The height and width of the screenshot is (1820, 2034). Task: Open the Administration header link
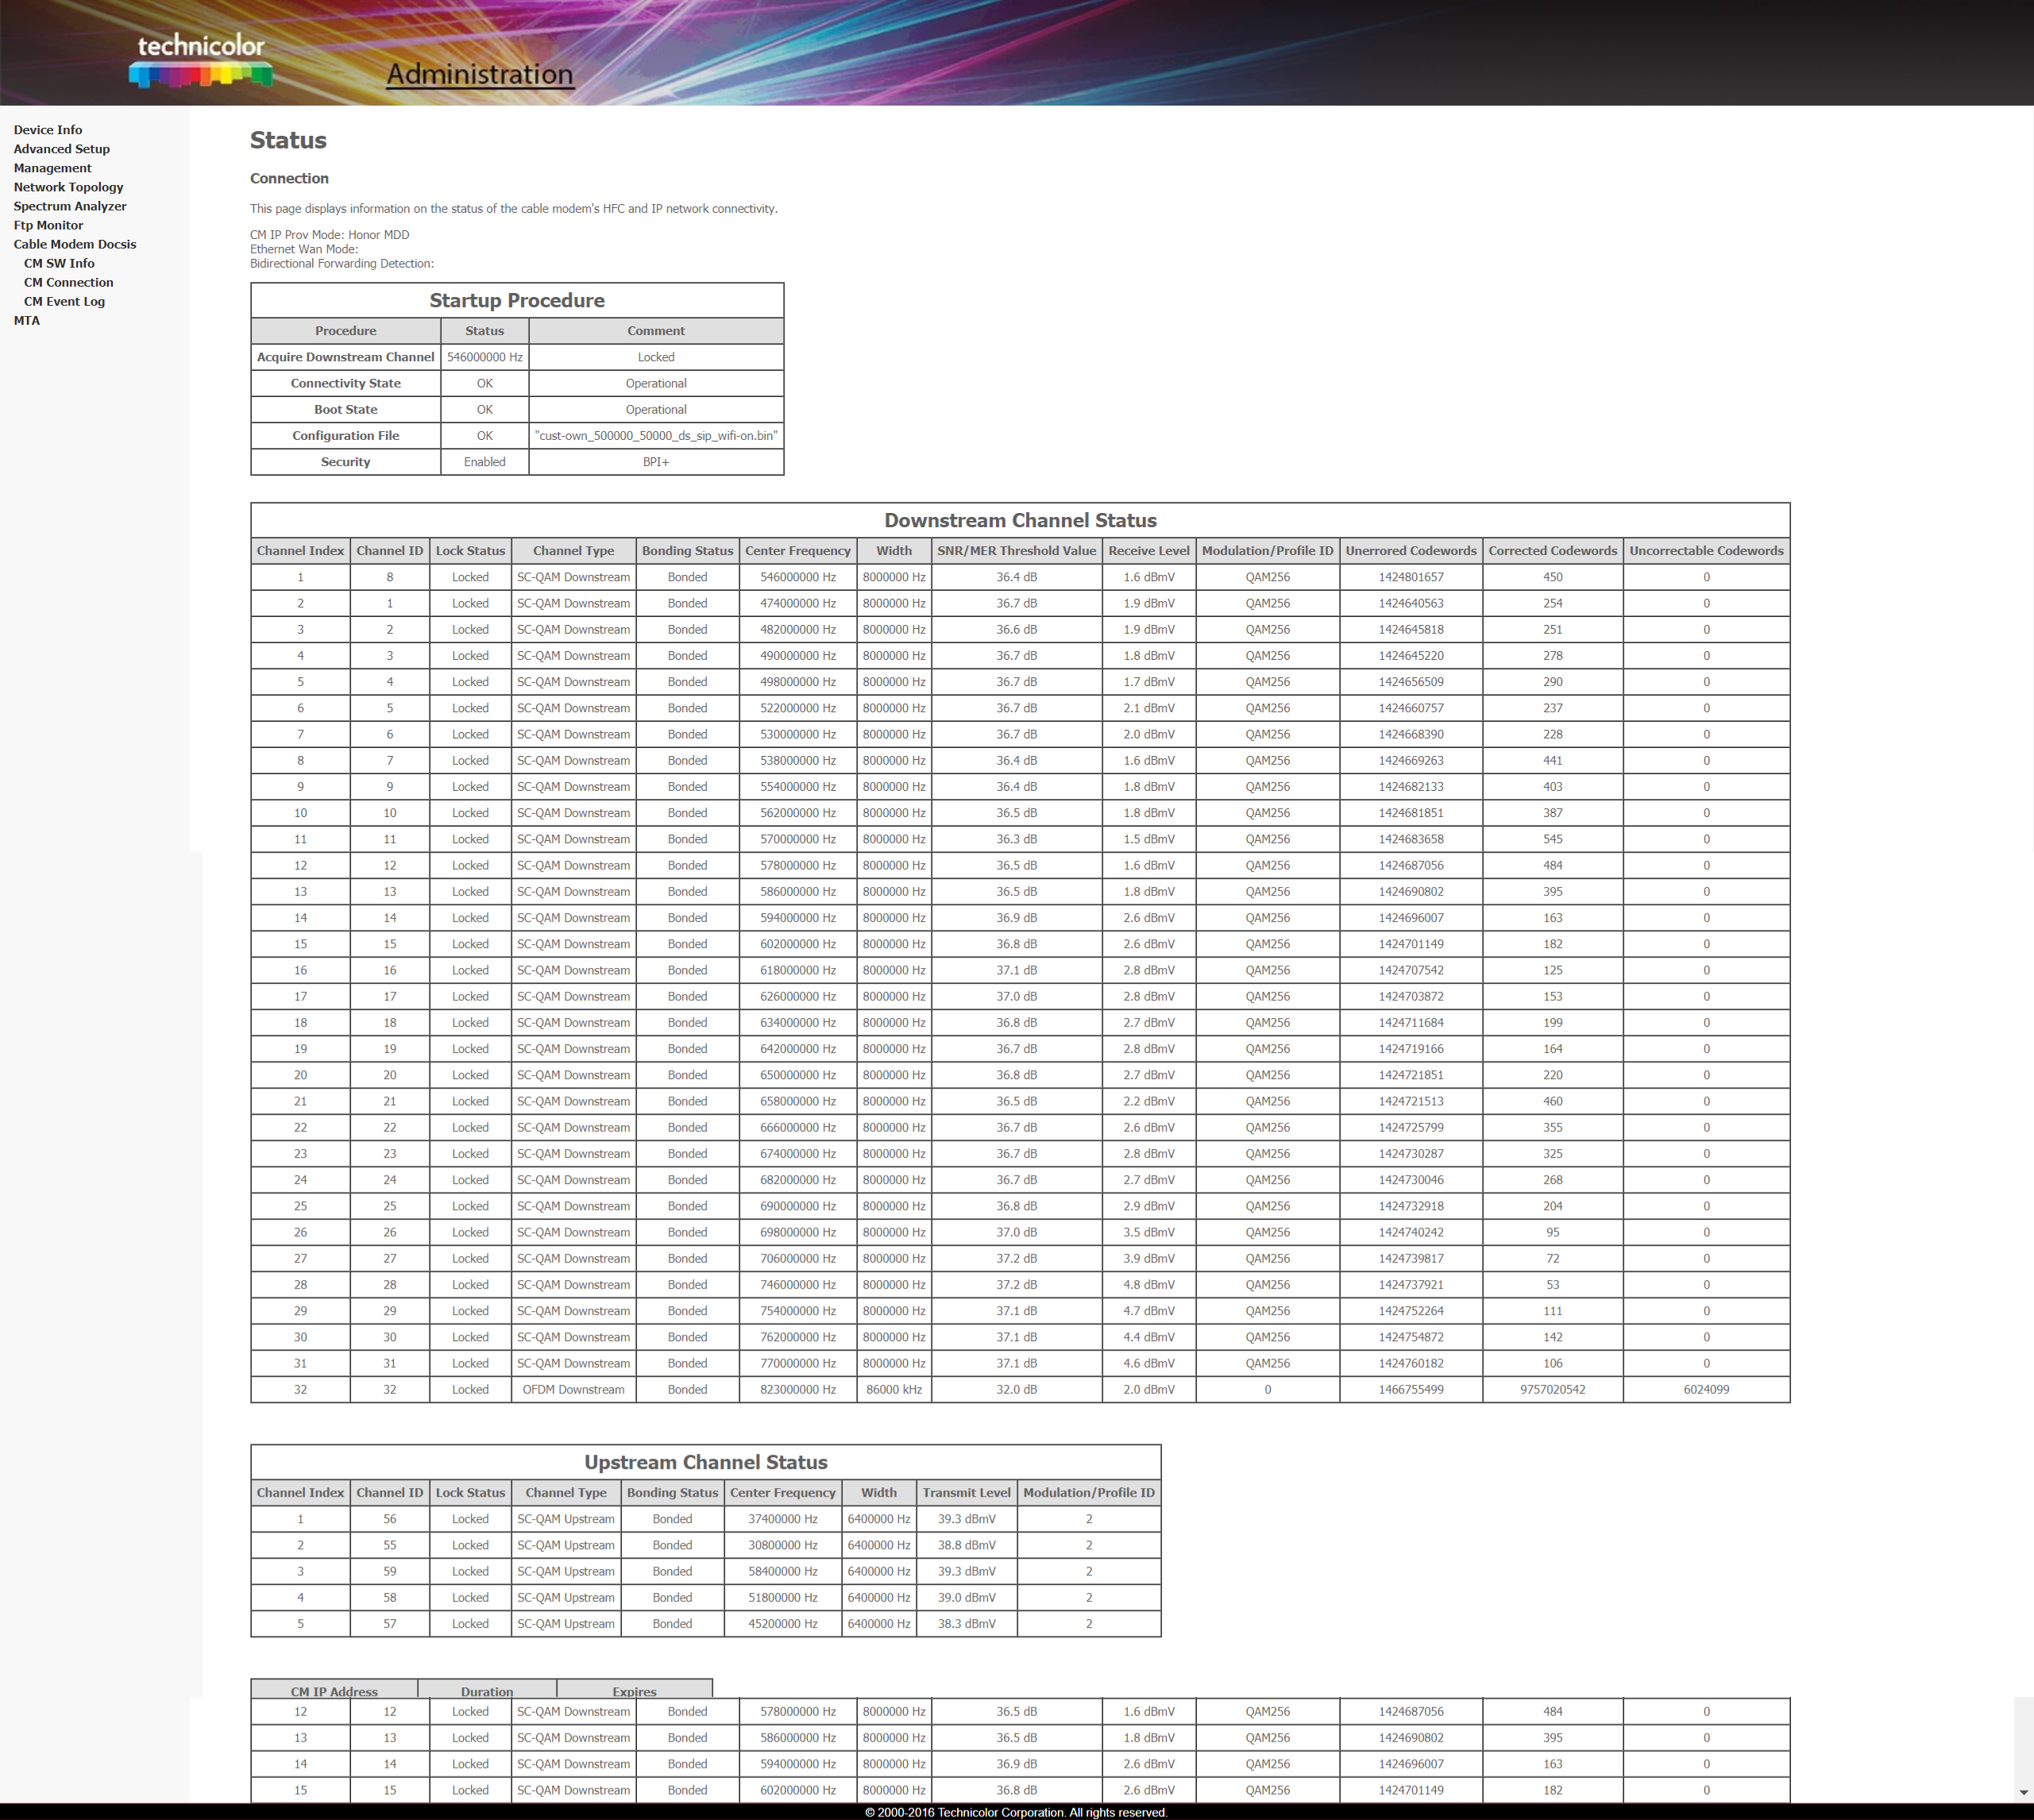(480, 74)
